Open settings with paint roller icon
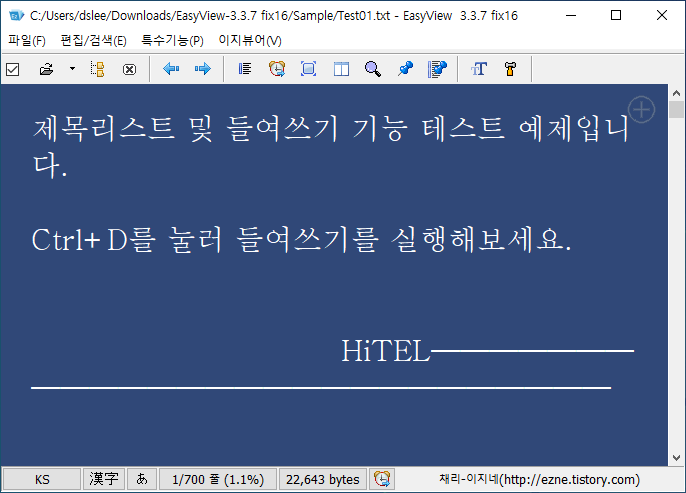 point(510,69)
